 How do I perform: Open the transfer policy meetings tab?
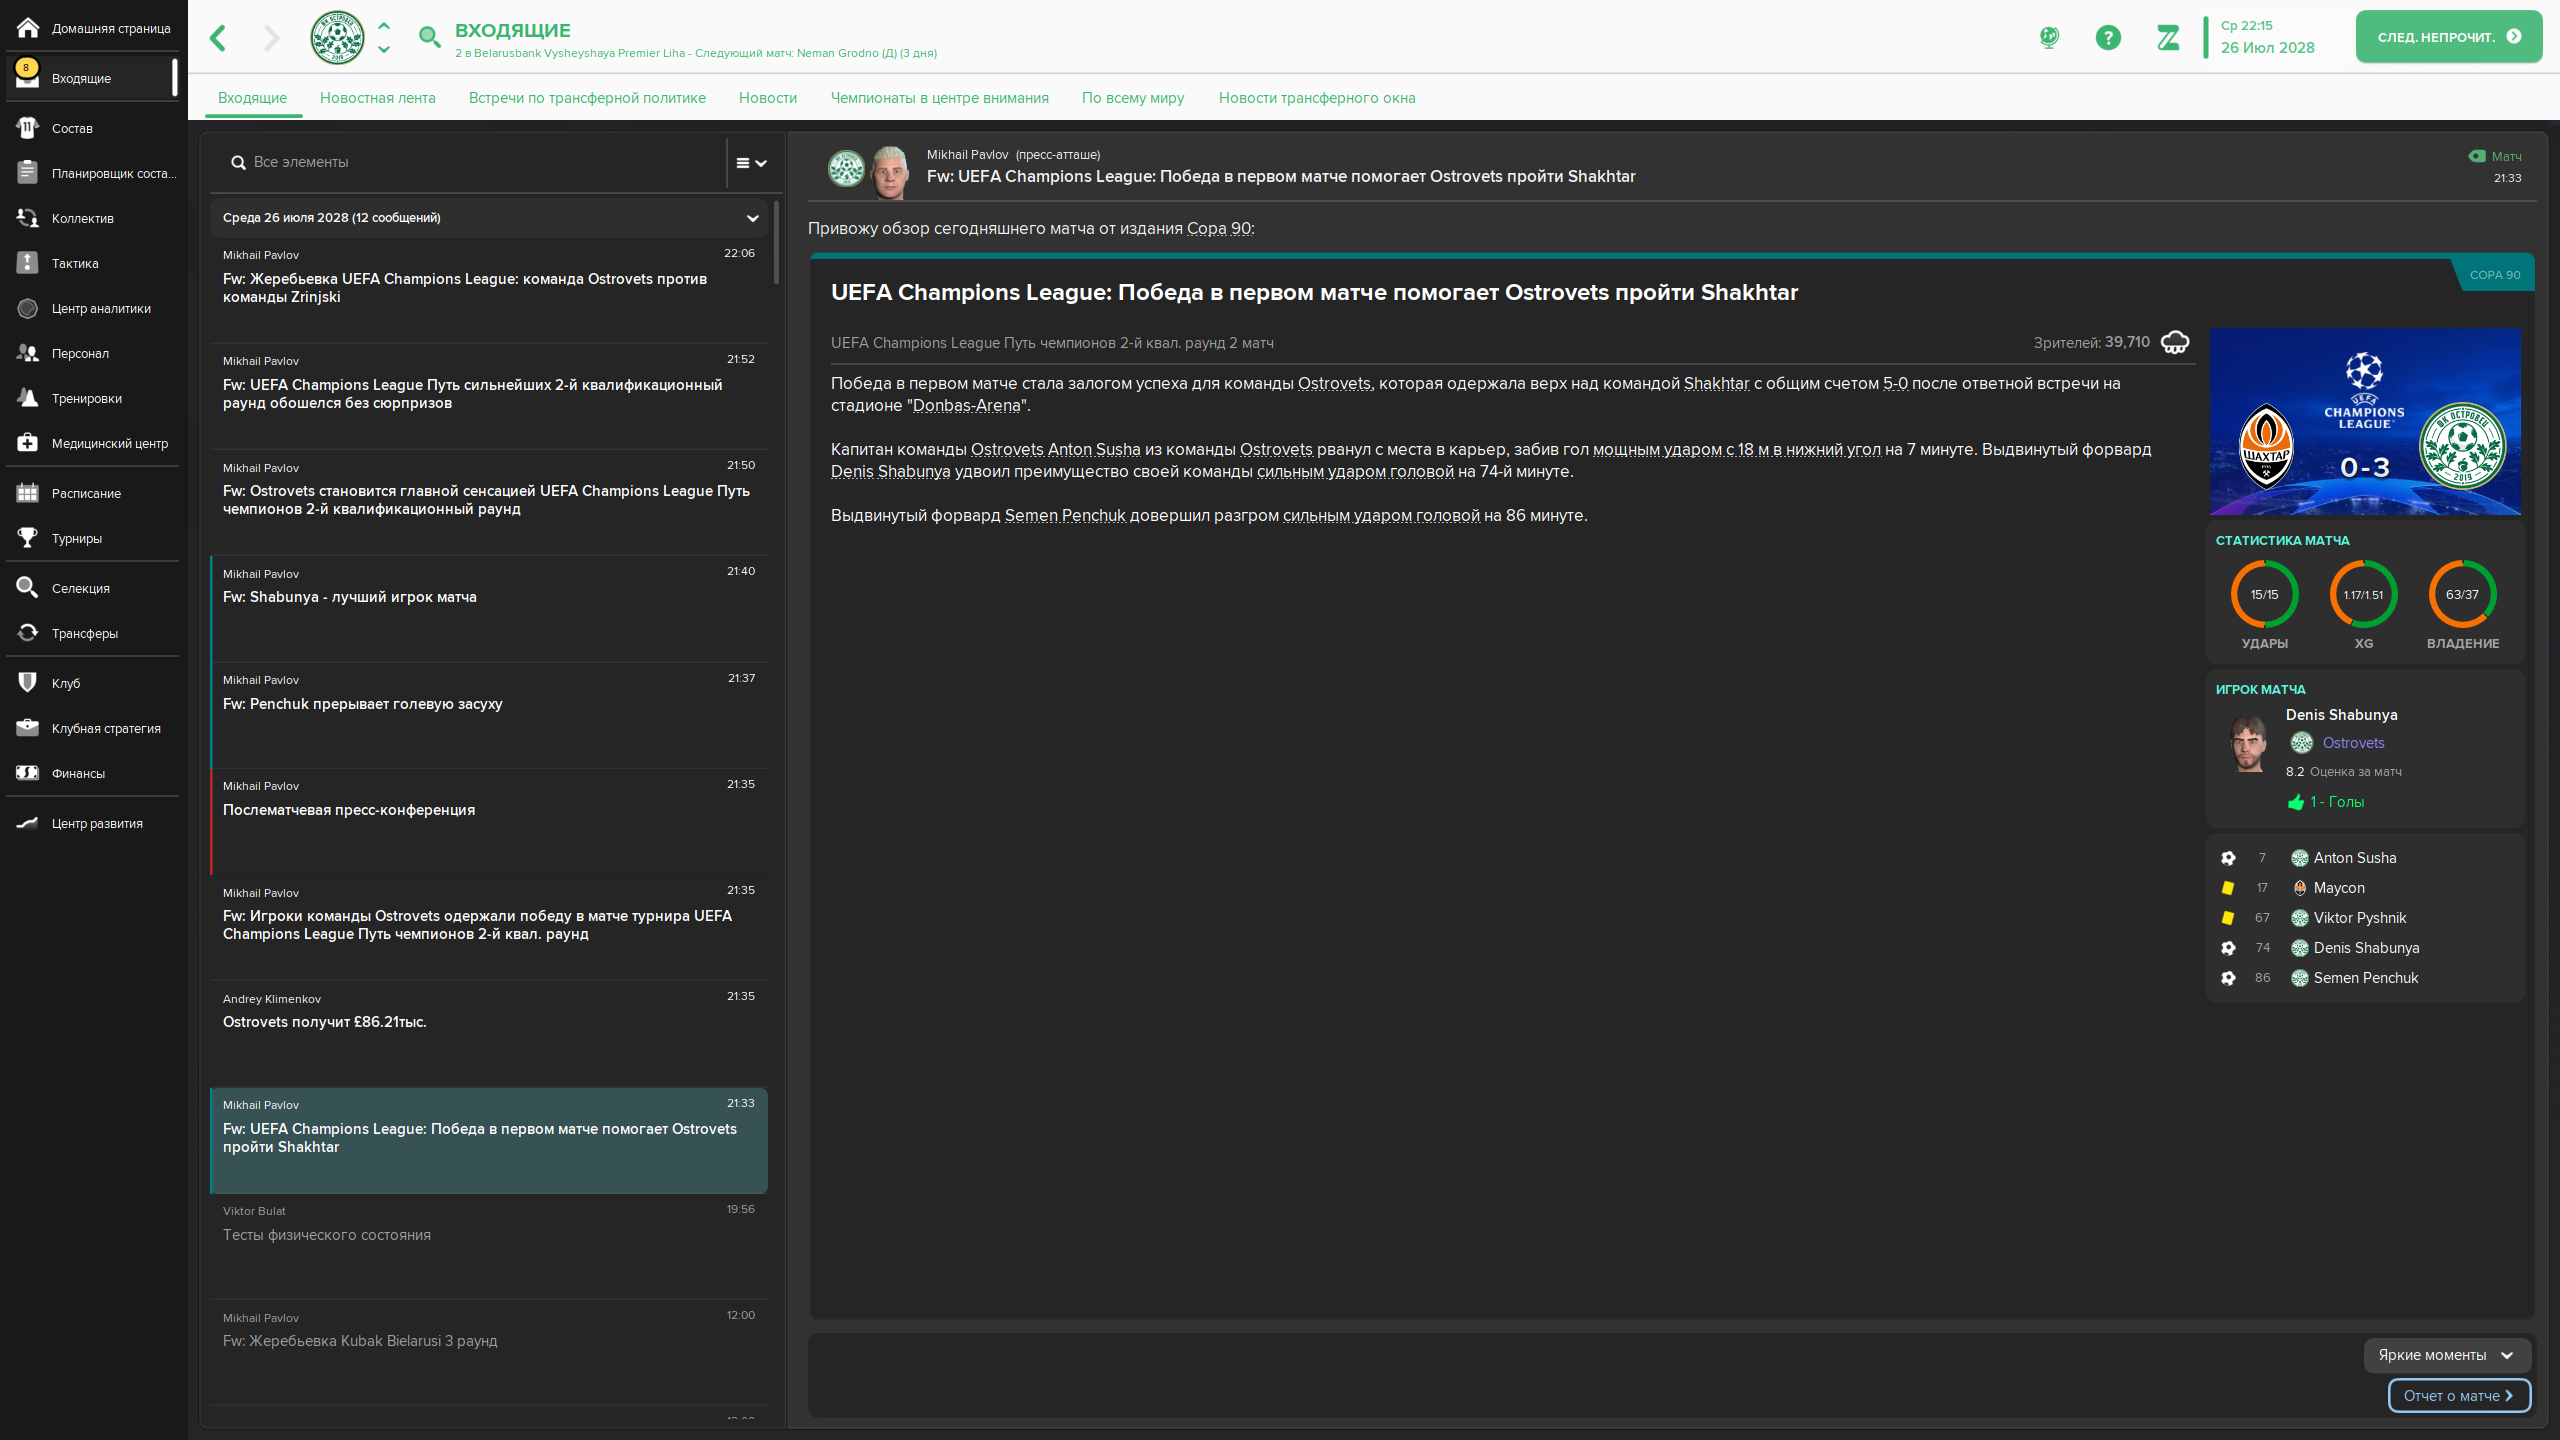587,98
